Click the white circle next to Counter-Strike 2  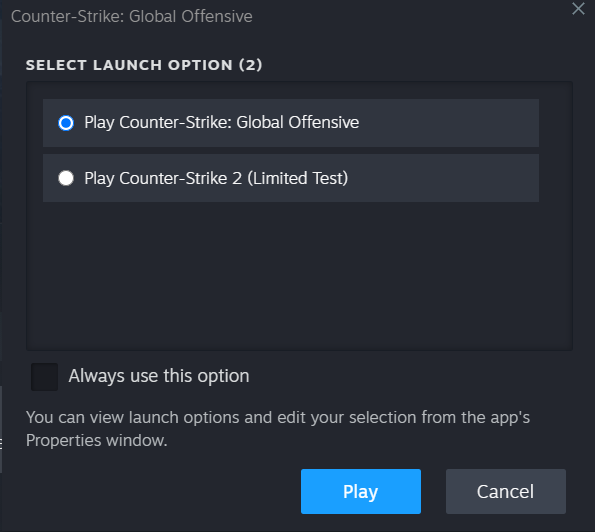pyautogui.click(x=66, y=178)
